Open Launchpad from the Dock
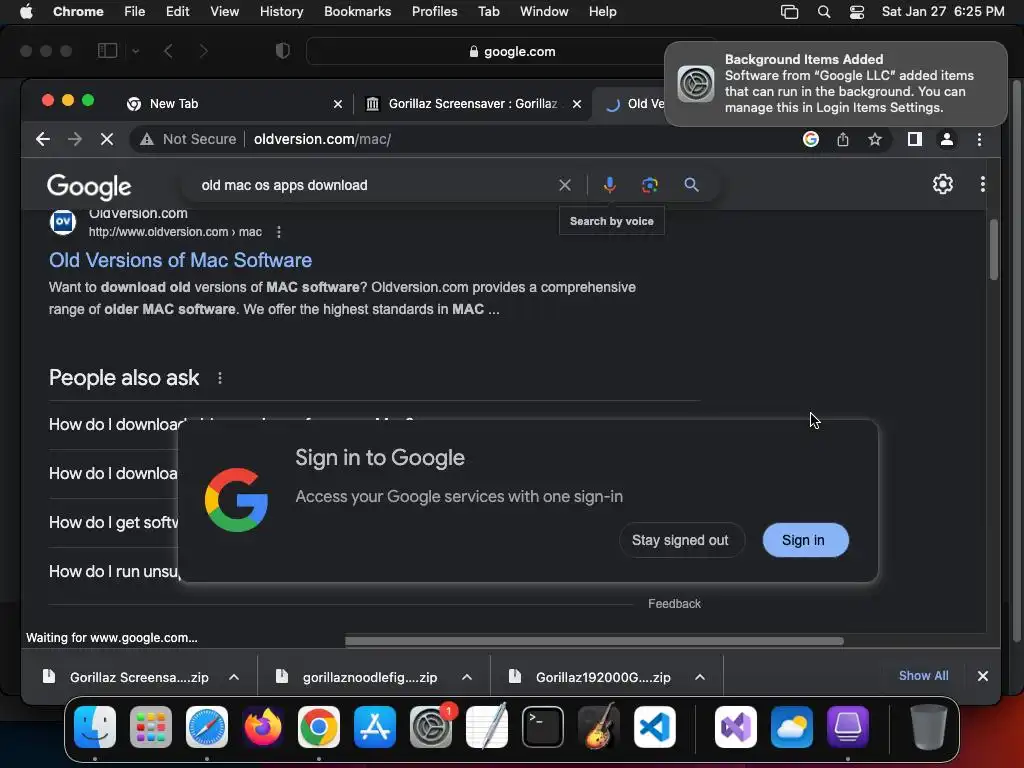 click(x=151, y=727)
